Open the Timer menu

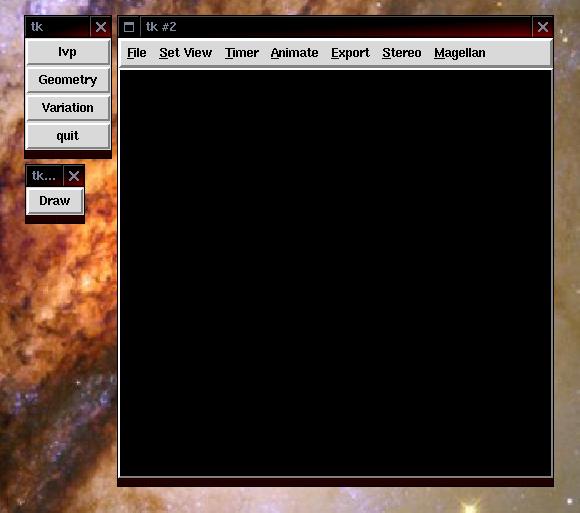tap(242, 53)
